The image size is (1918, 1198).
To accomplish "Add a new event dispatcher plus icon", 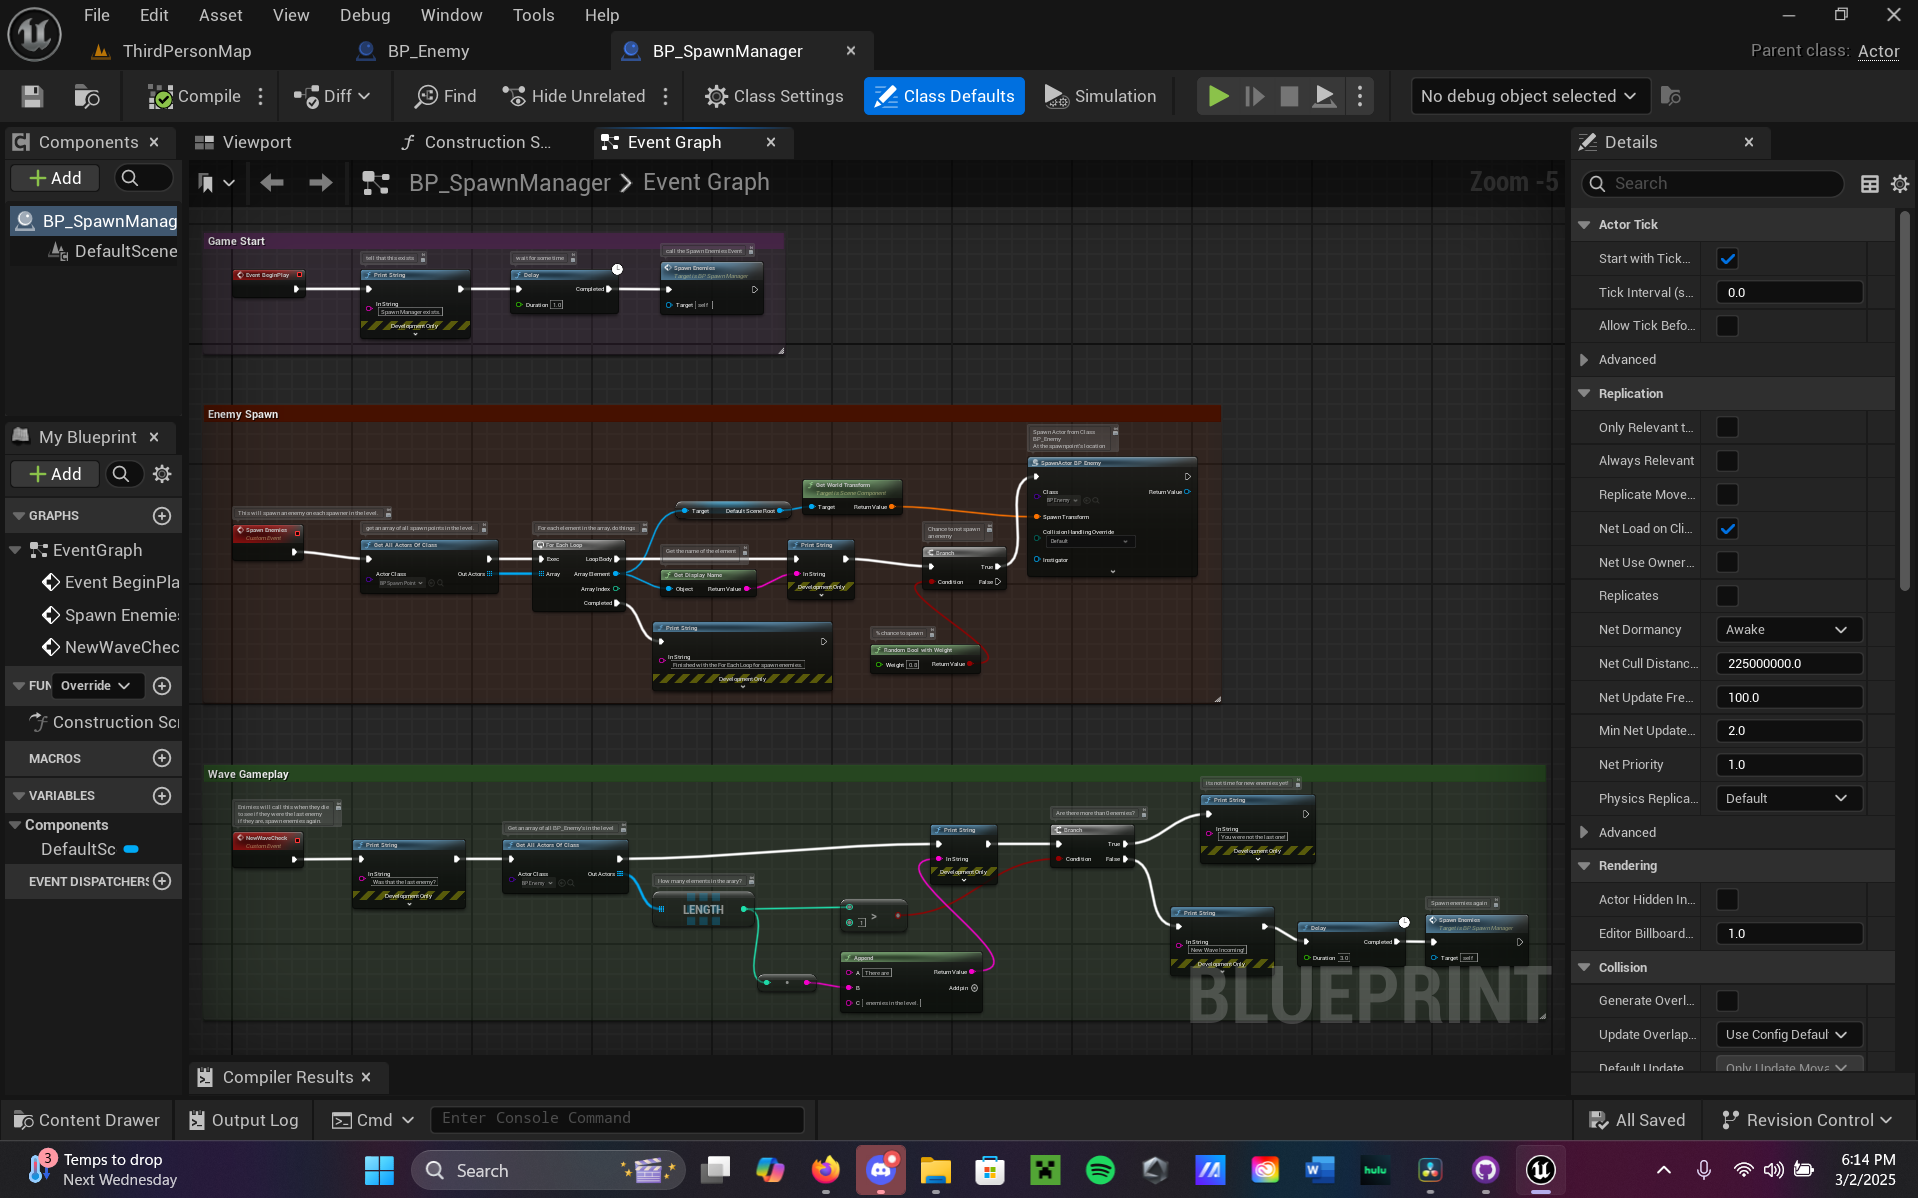I will pos(162,881).
